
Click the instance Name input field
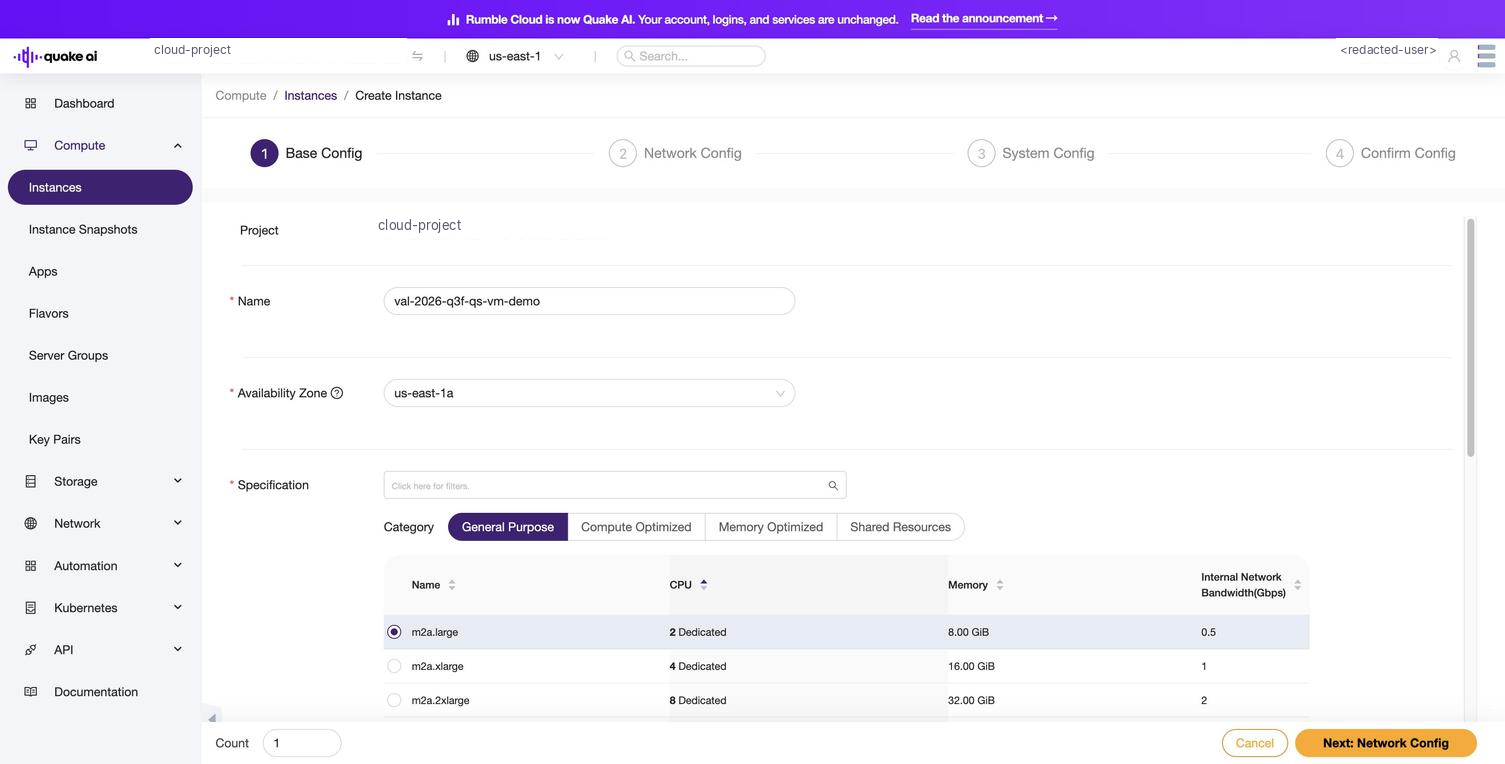[589, 301]
